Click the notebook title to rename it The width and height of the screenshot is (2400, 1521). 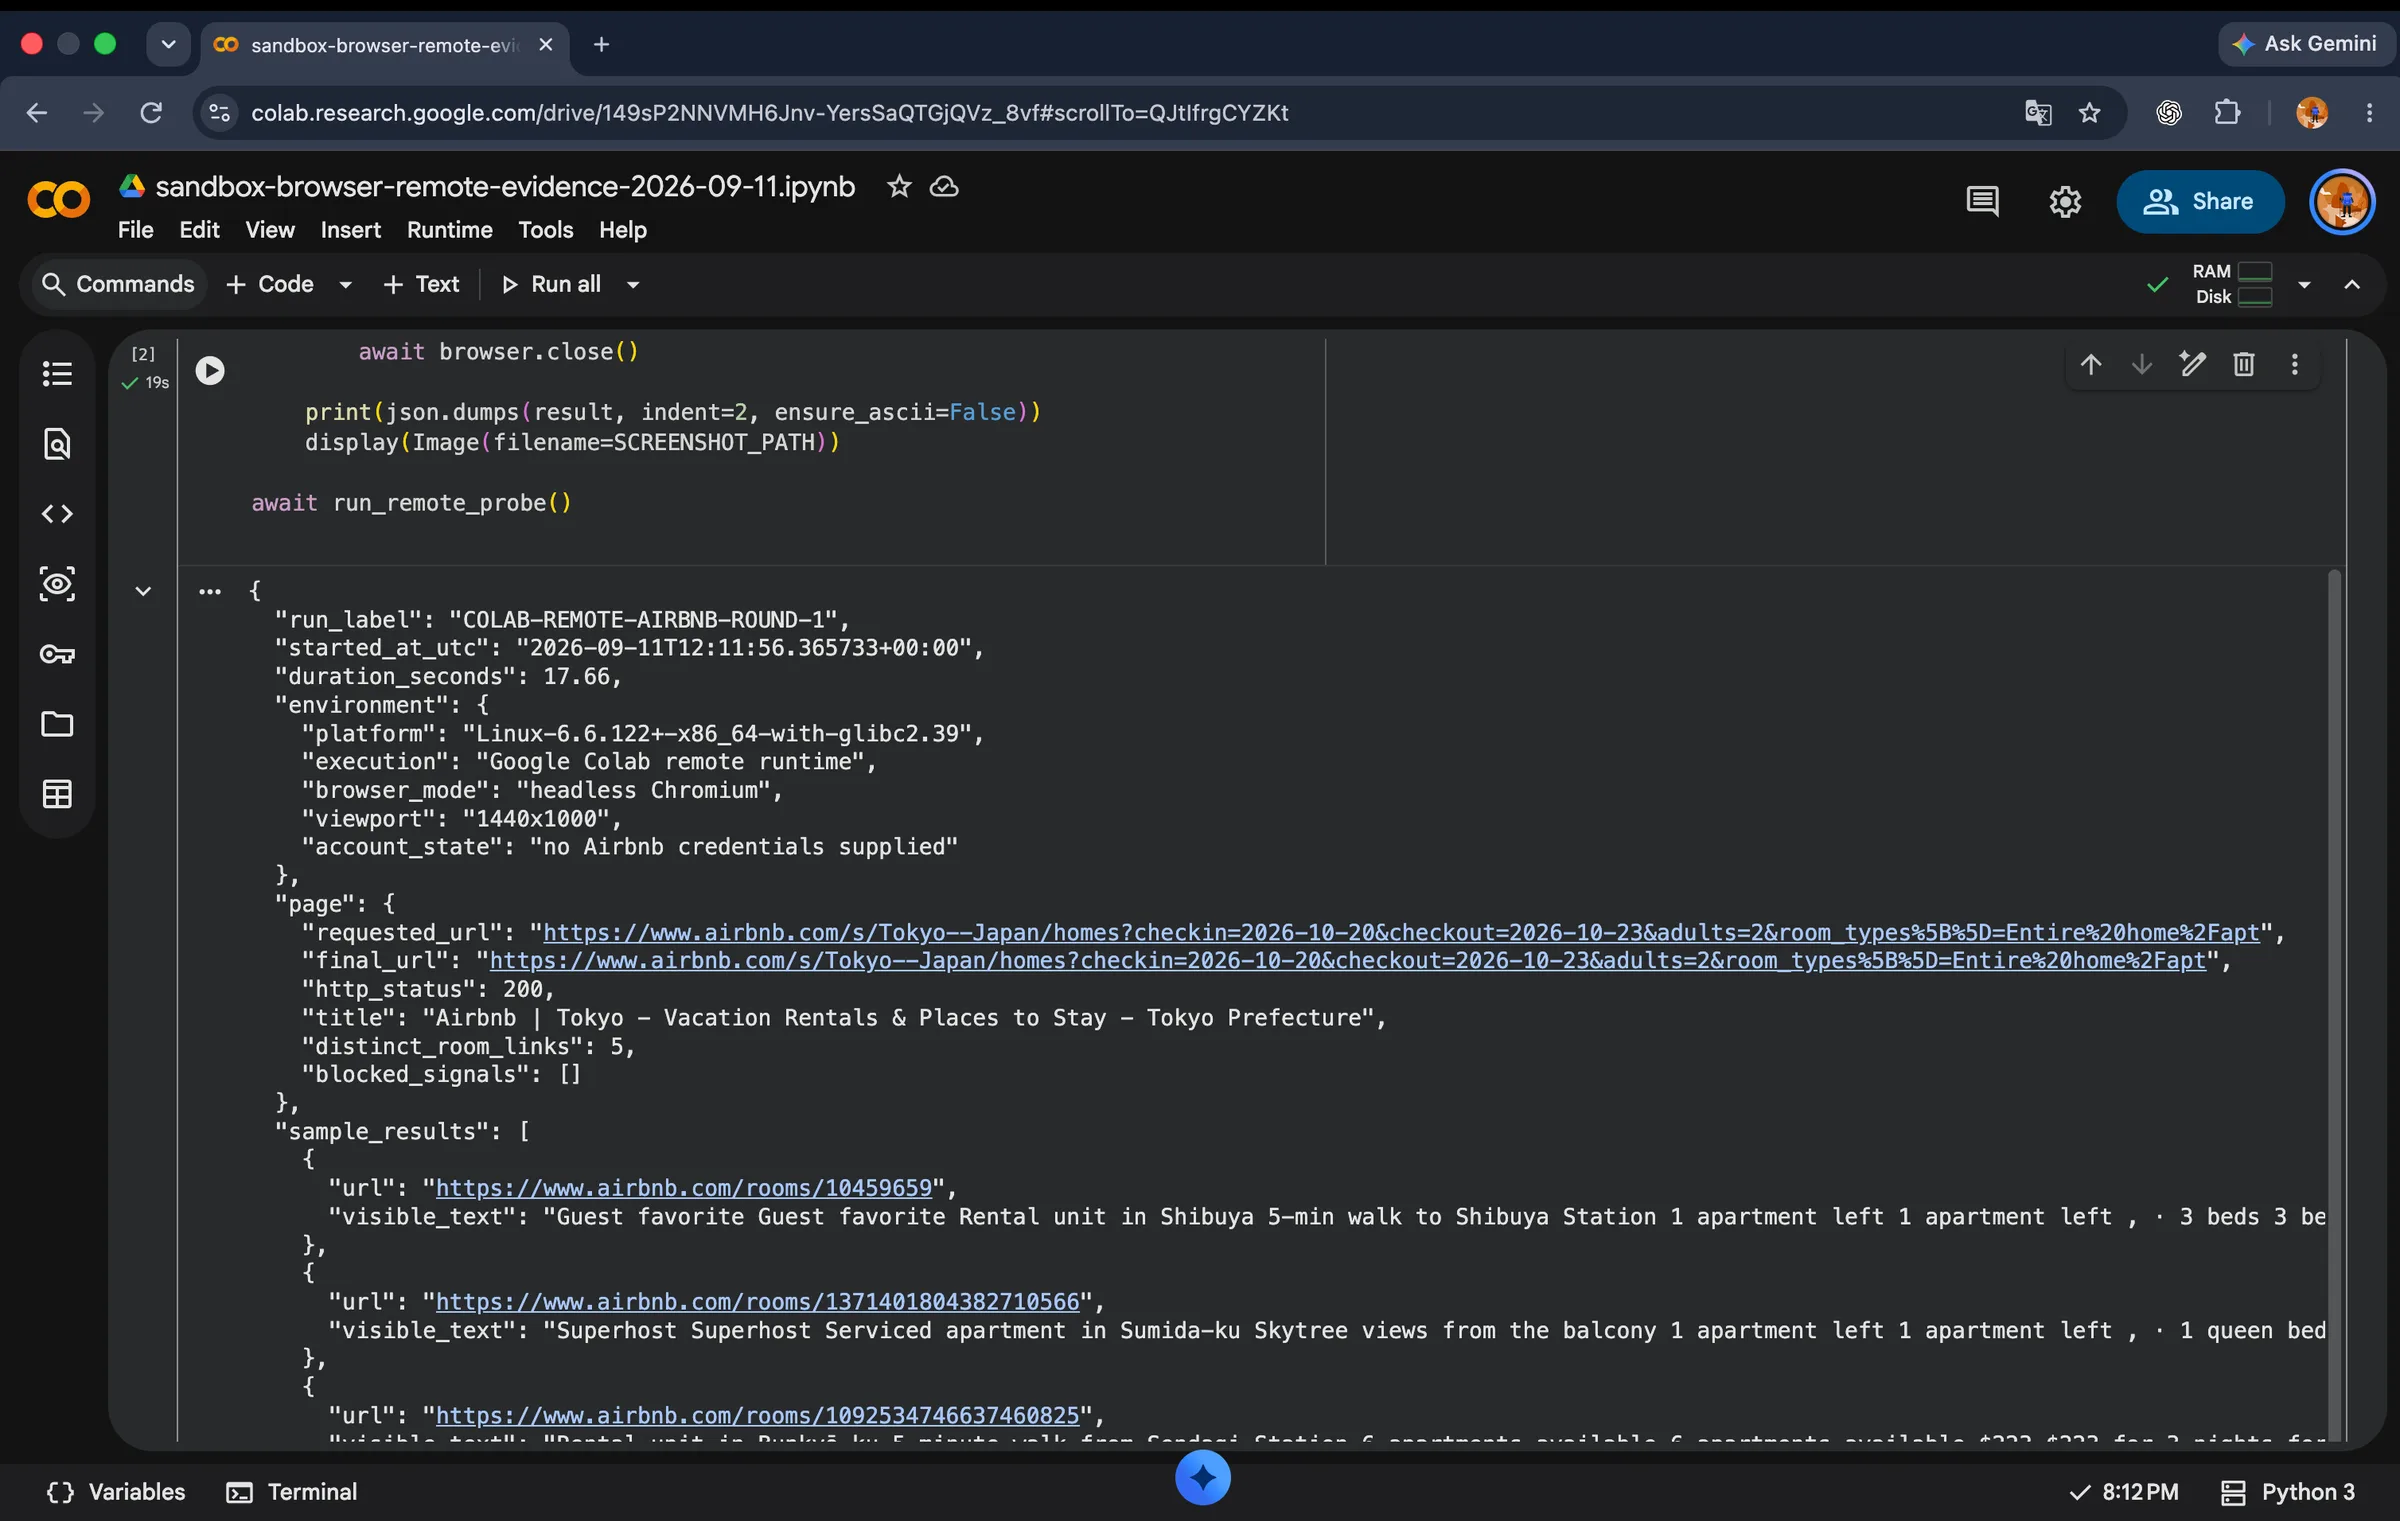[x=505, y=187]
